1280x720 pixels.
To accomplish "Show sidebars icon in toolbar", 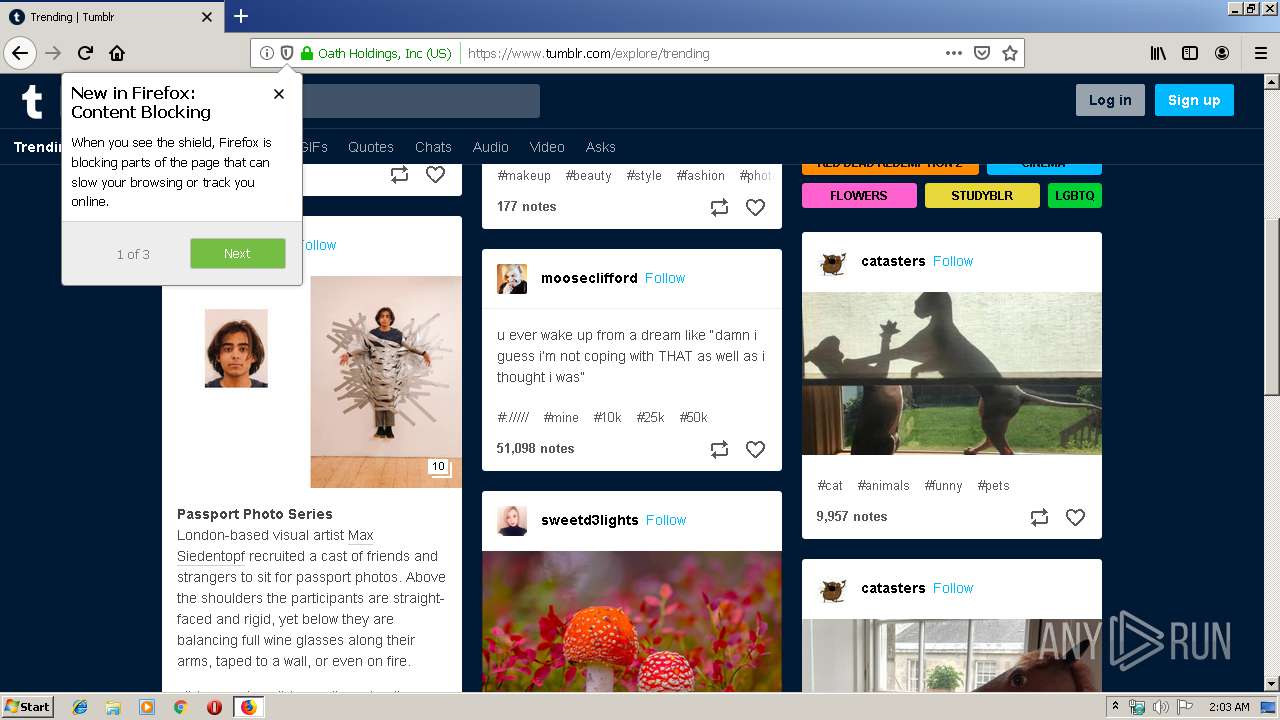I will 1190,53.
